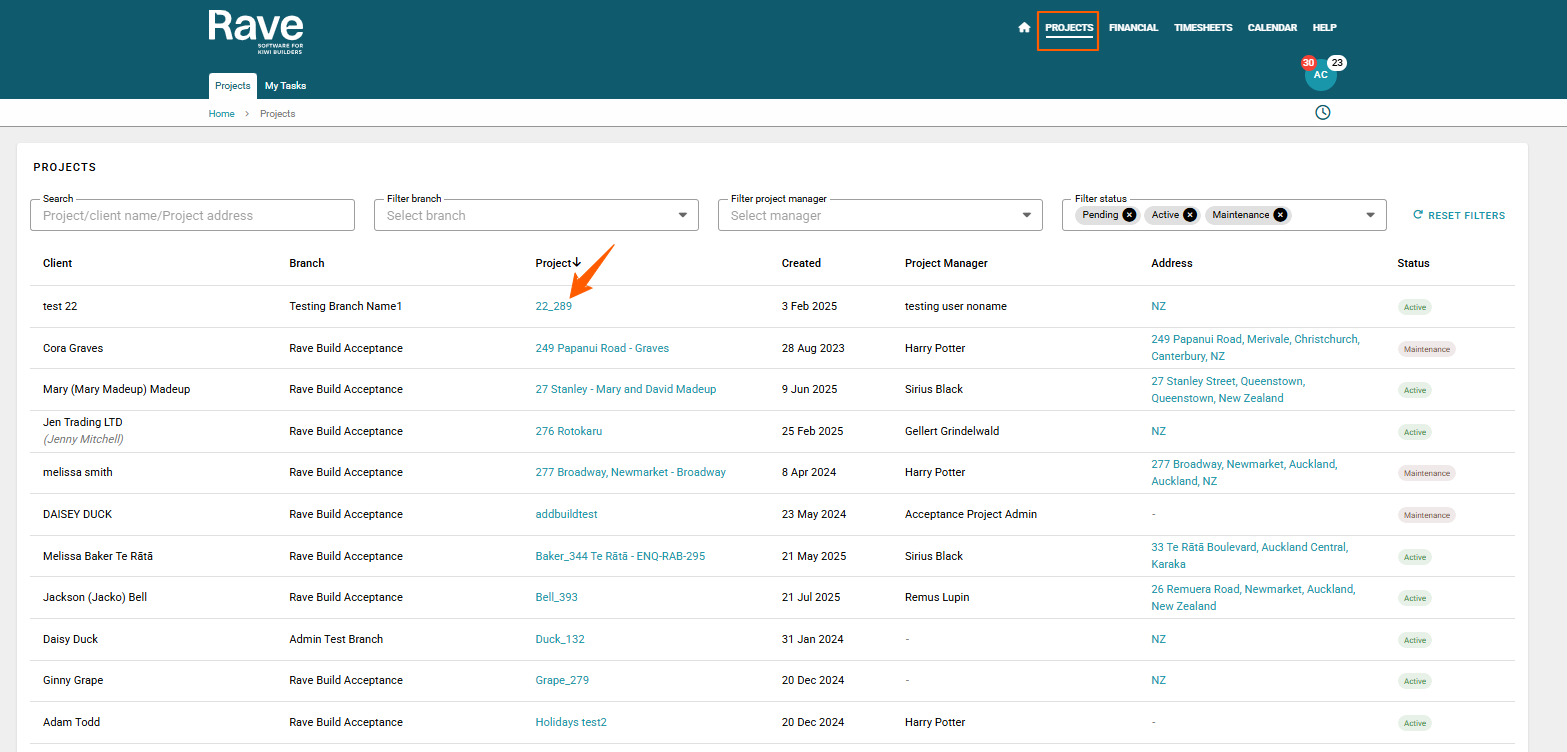Open the Filter status dropdown arrow
This screenshot has width=1567, height=752.
click(x=1370, y=215)
